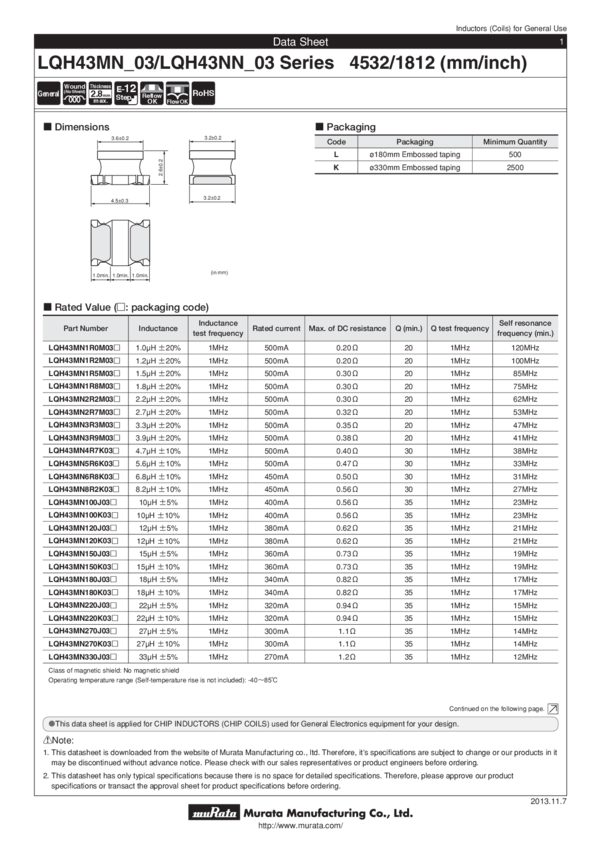Click the 33µH ±5% inductance value
The width and height of the screenshot is (601, 850).
(158, 656)
